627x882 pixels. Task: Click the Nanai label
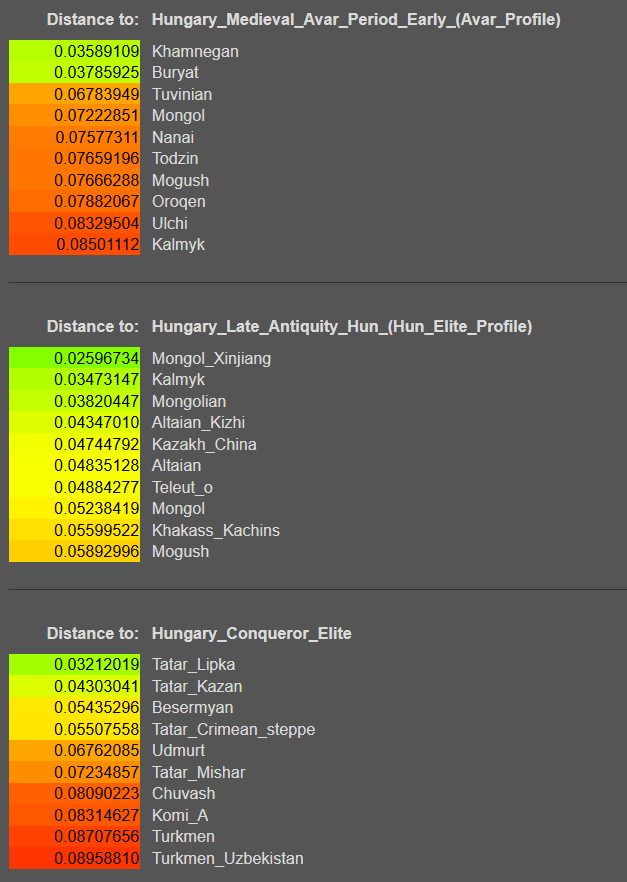coord(173,137)
